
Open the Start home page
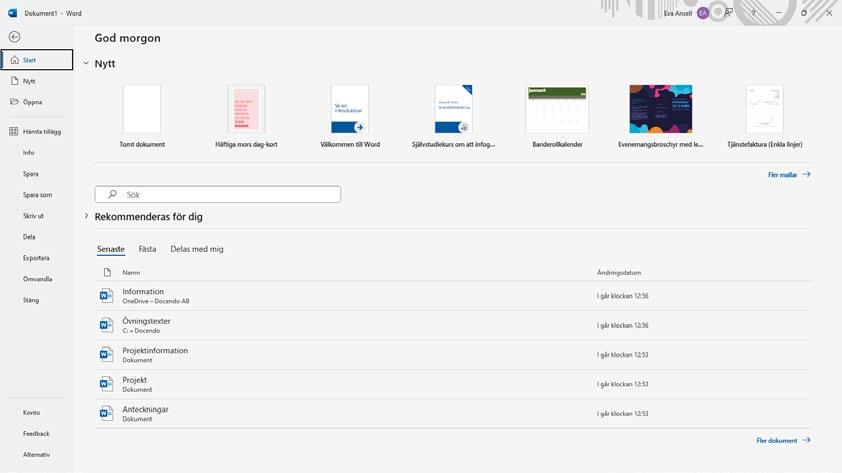37,60
